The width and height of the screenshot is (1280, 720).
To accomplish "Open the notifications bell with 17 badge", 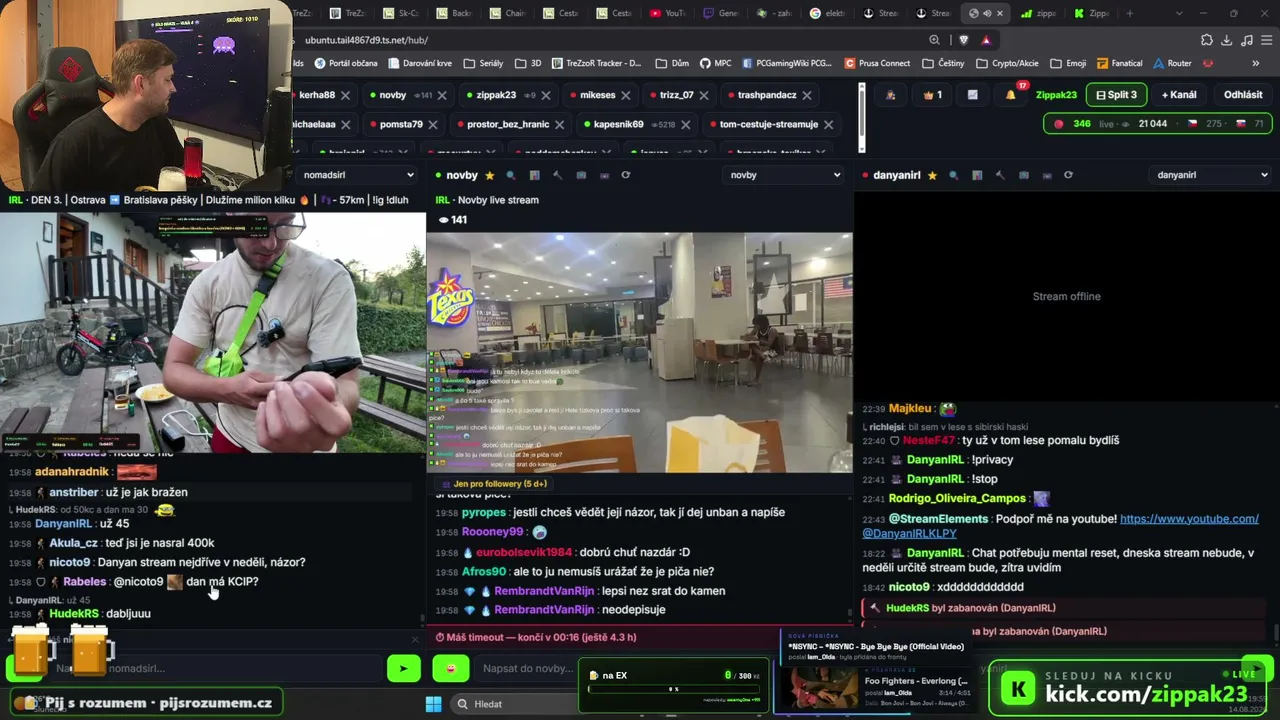I will pos(1012,94).
